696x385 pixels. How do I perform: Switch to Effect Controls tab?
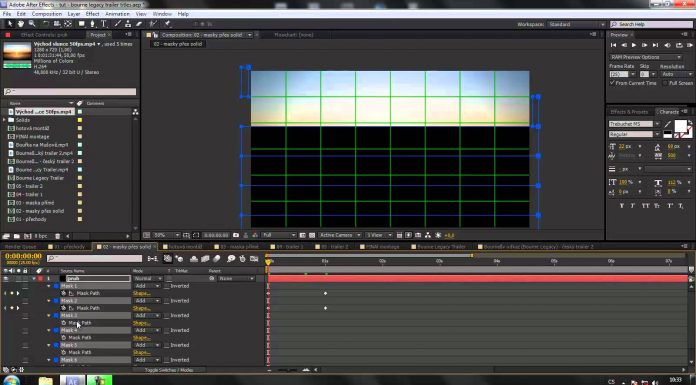click(44, 35)
